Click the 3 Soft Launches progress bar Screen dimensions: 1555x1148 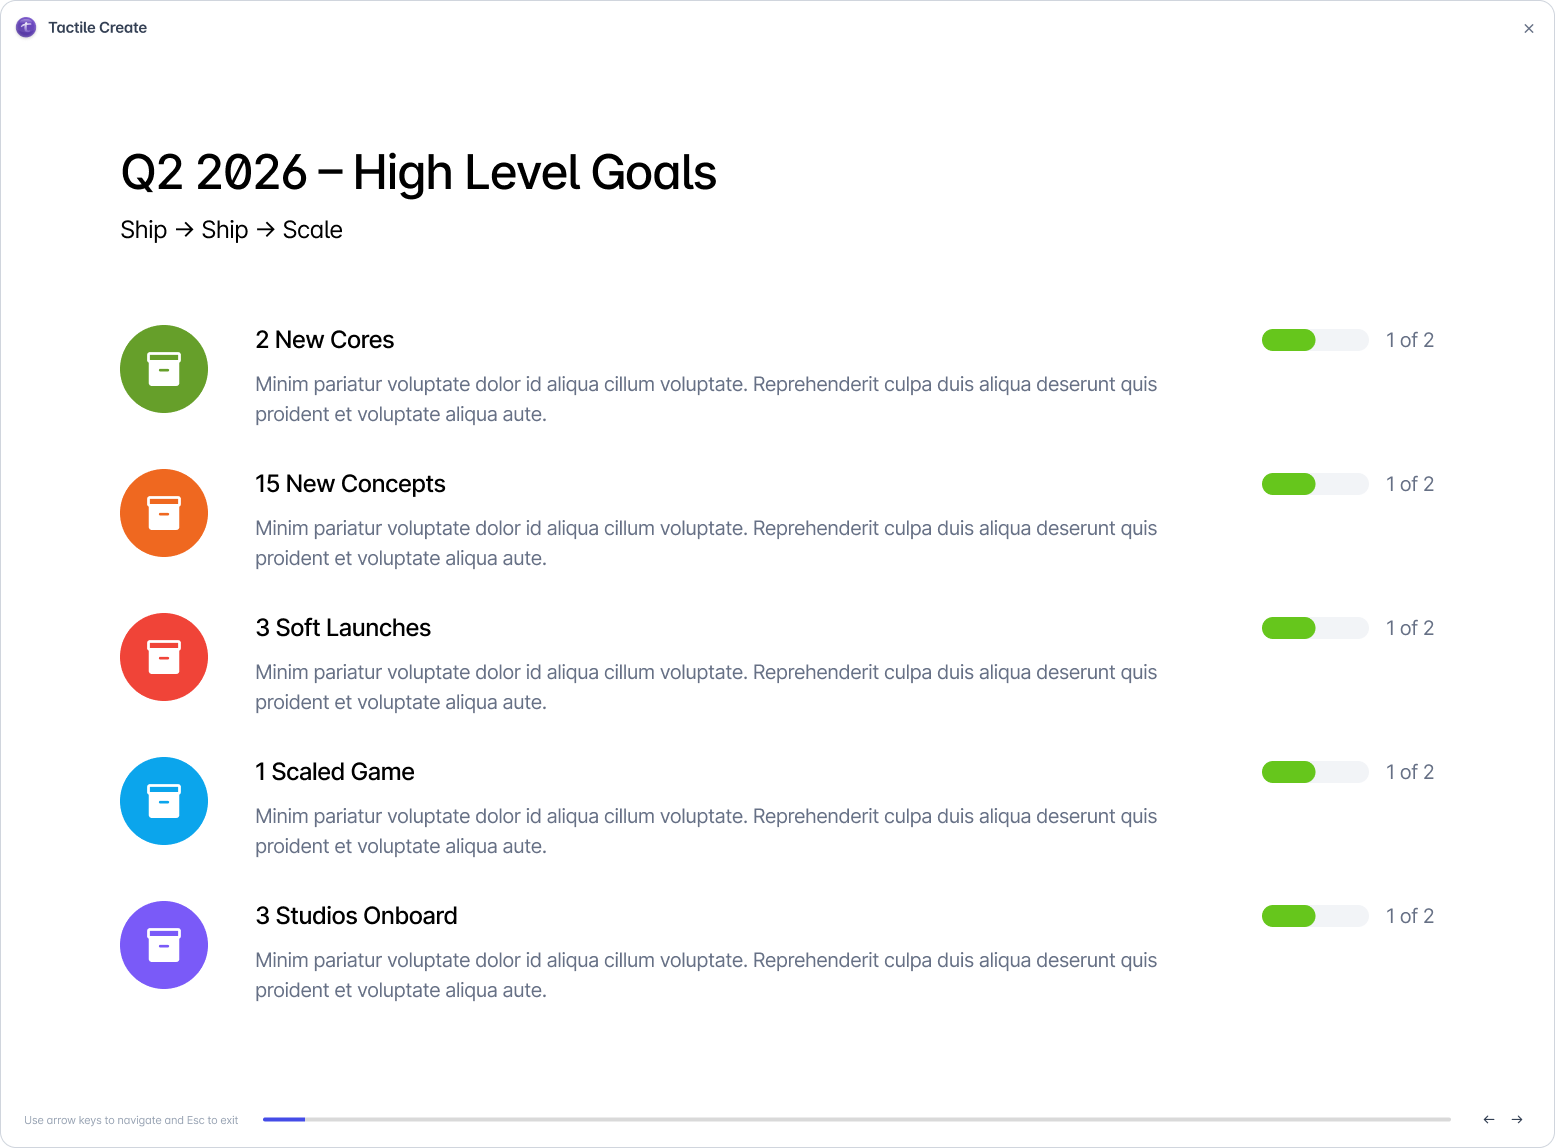(1315, 628)
